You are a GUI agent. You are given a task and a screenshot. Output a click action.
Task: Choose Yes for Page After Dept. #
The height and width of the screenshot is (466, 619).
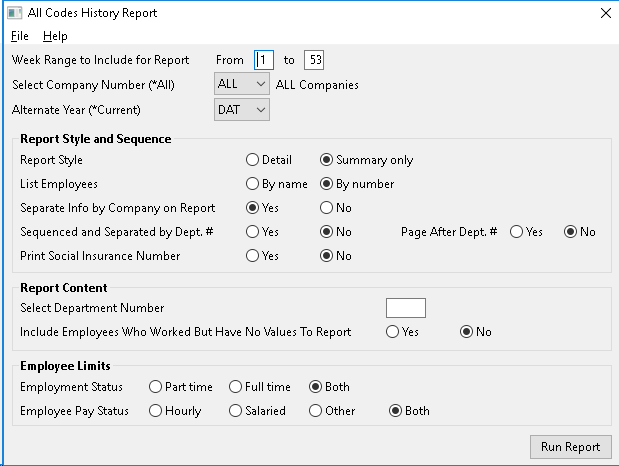tap(526, 232)
